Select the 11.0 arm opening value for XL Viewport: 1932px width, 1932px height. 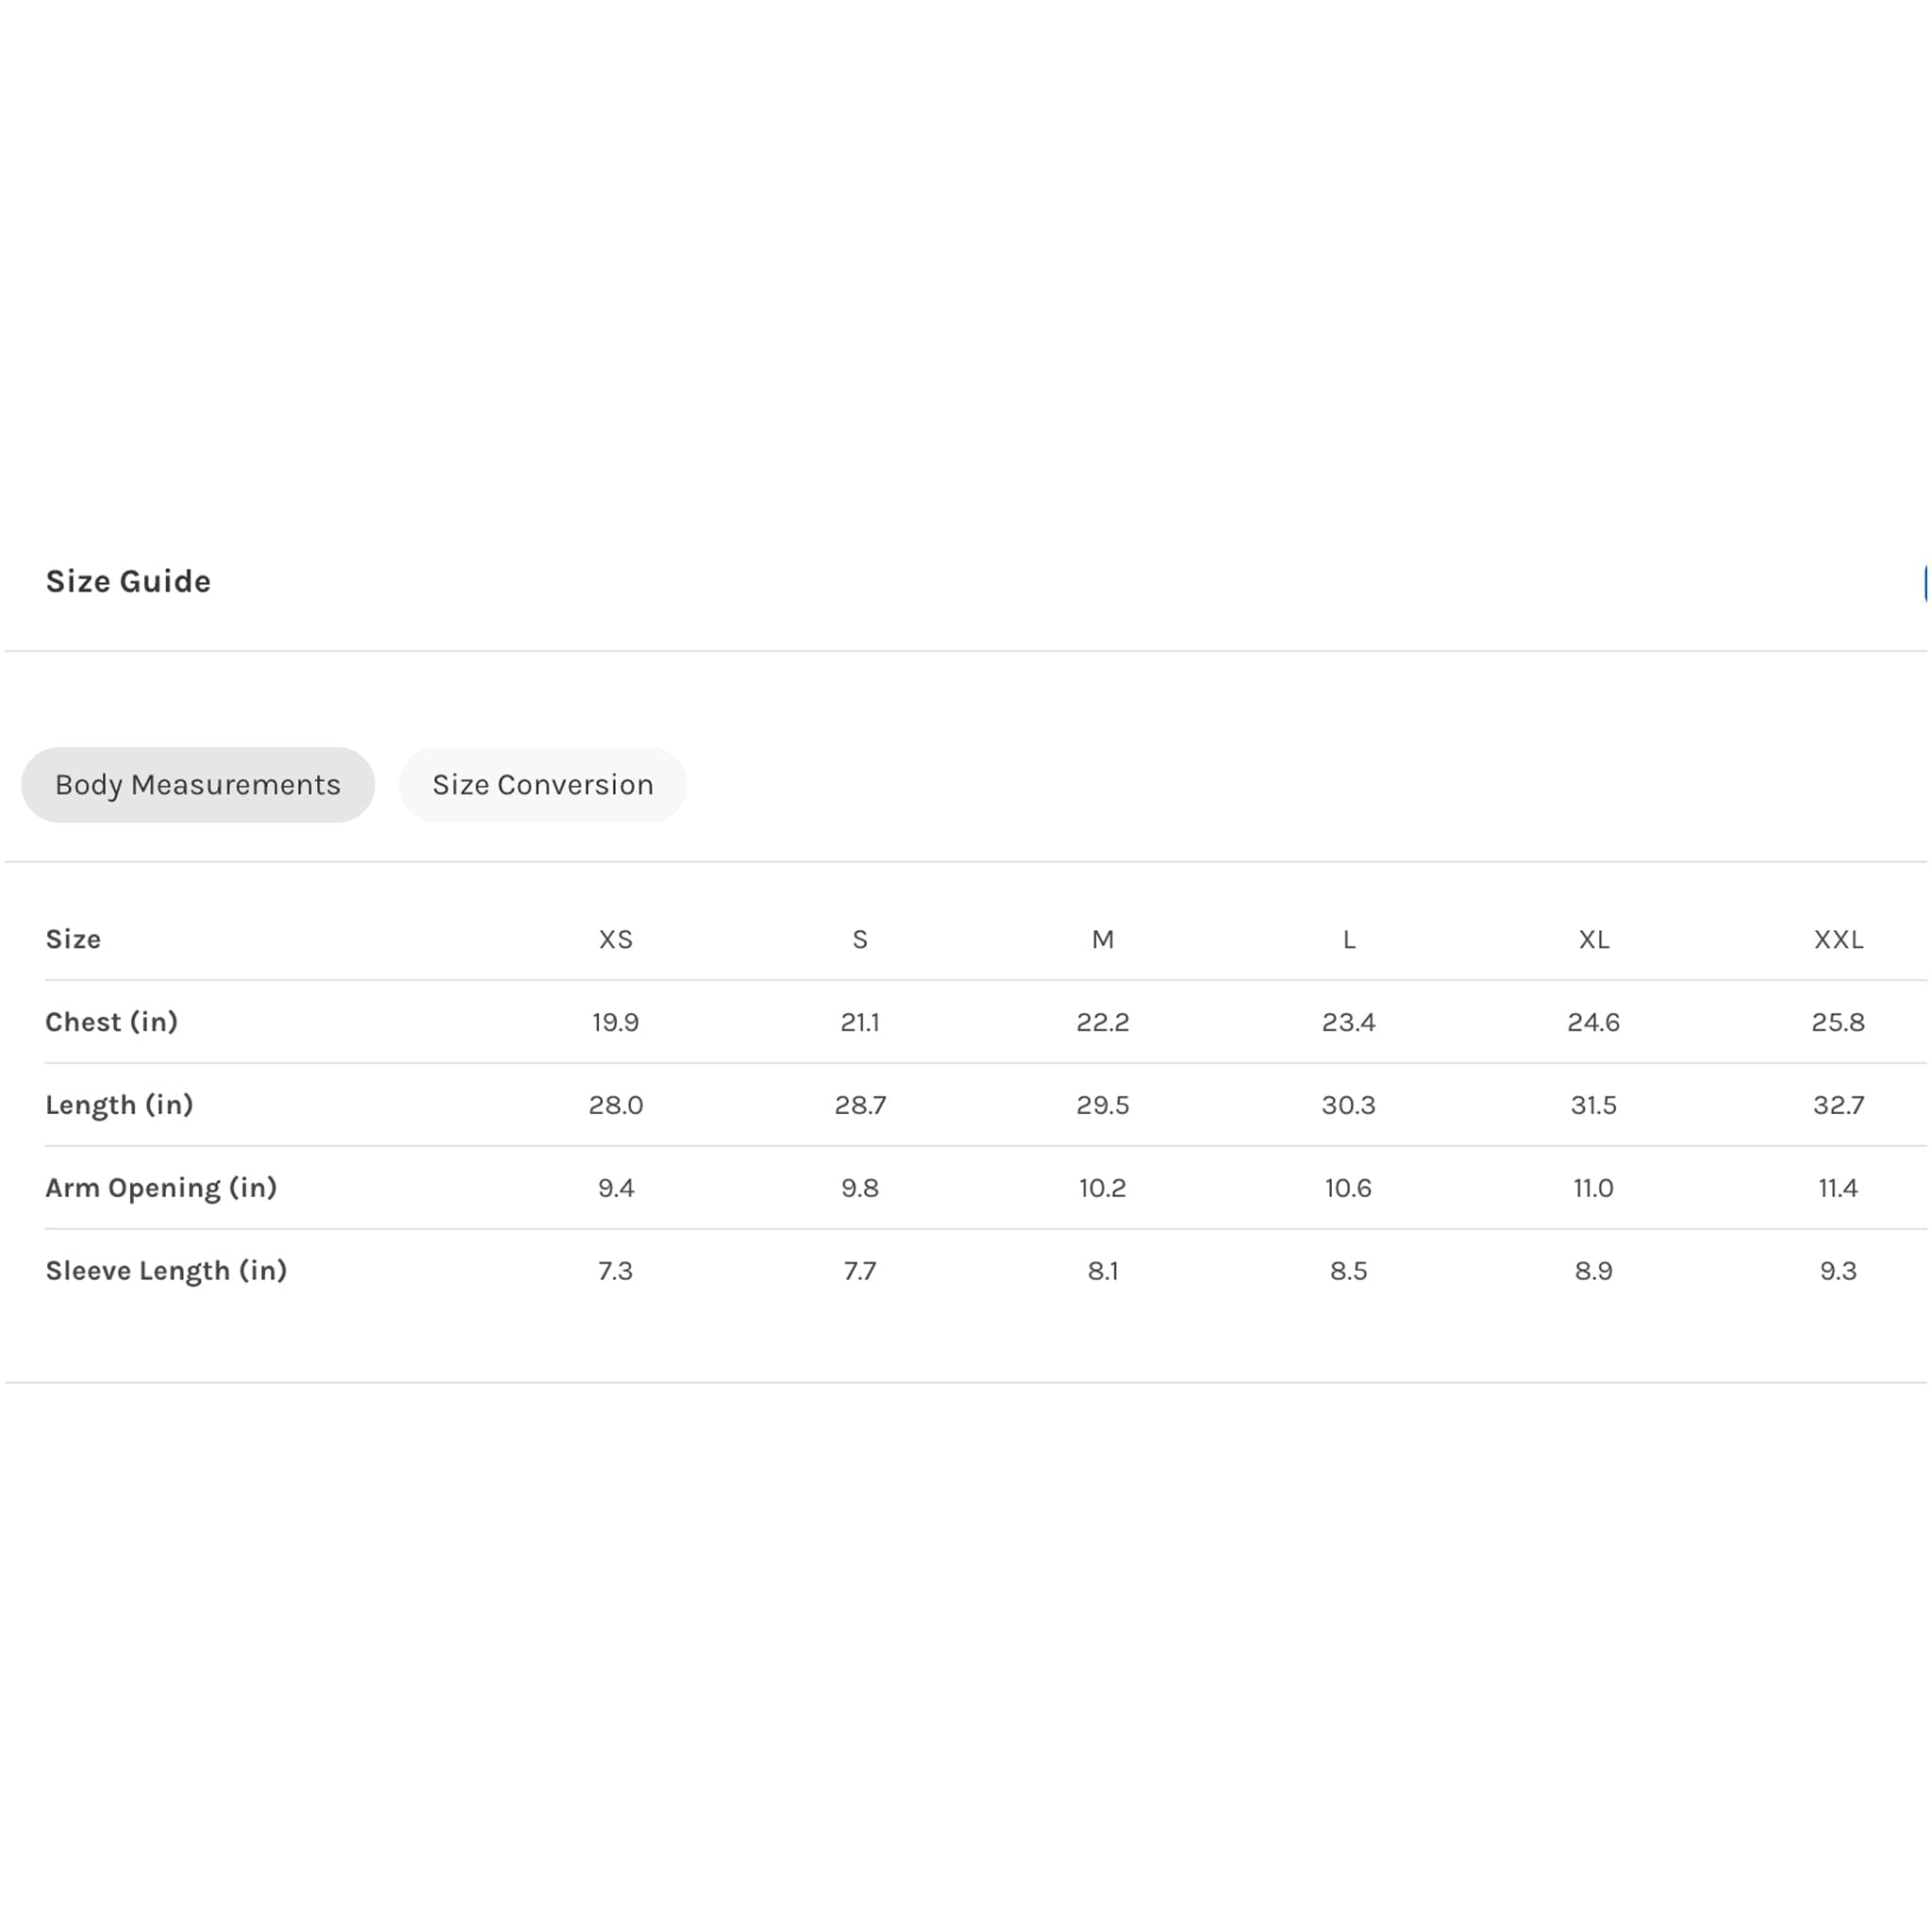(x=1594, y=1189)
